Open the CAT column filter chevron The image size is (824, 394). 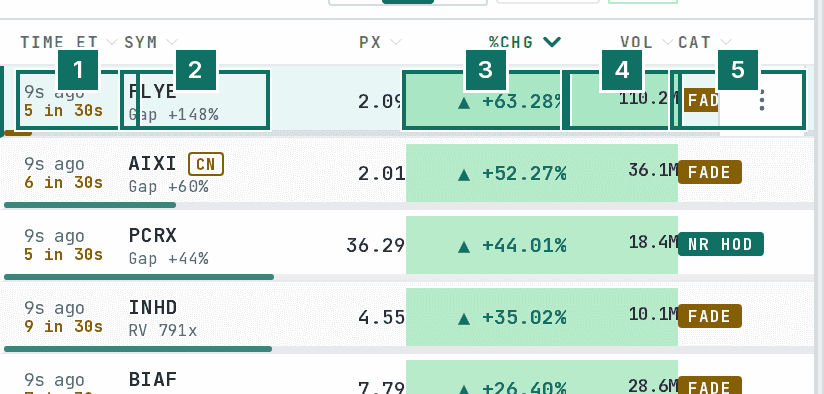[726, 42]
